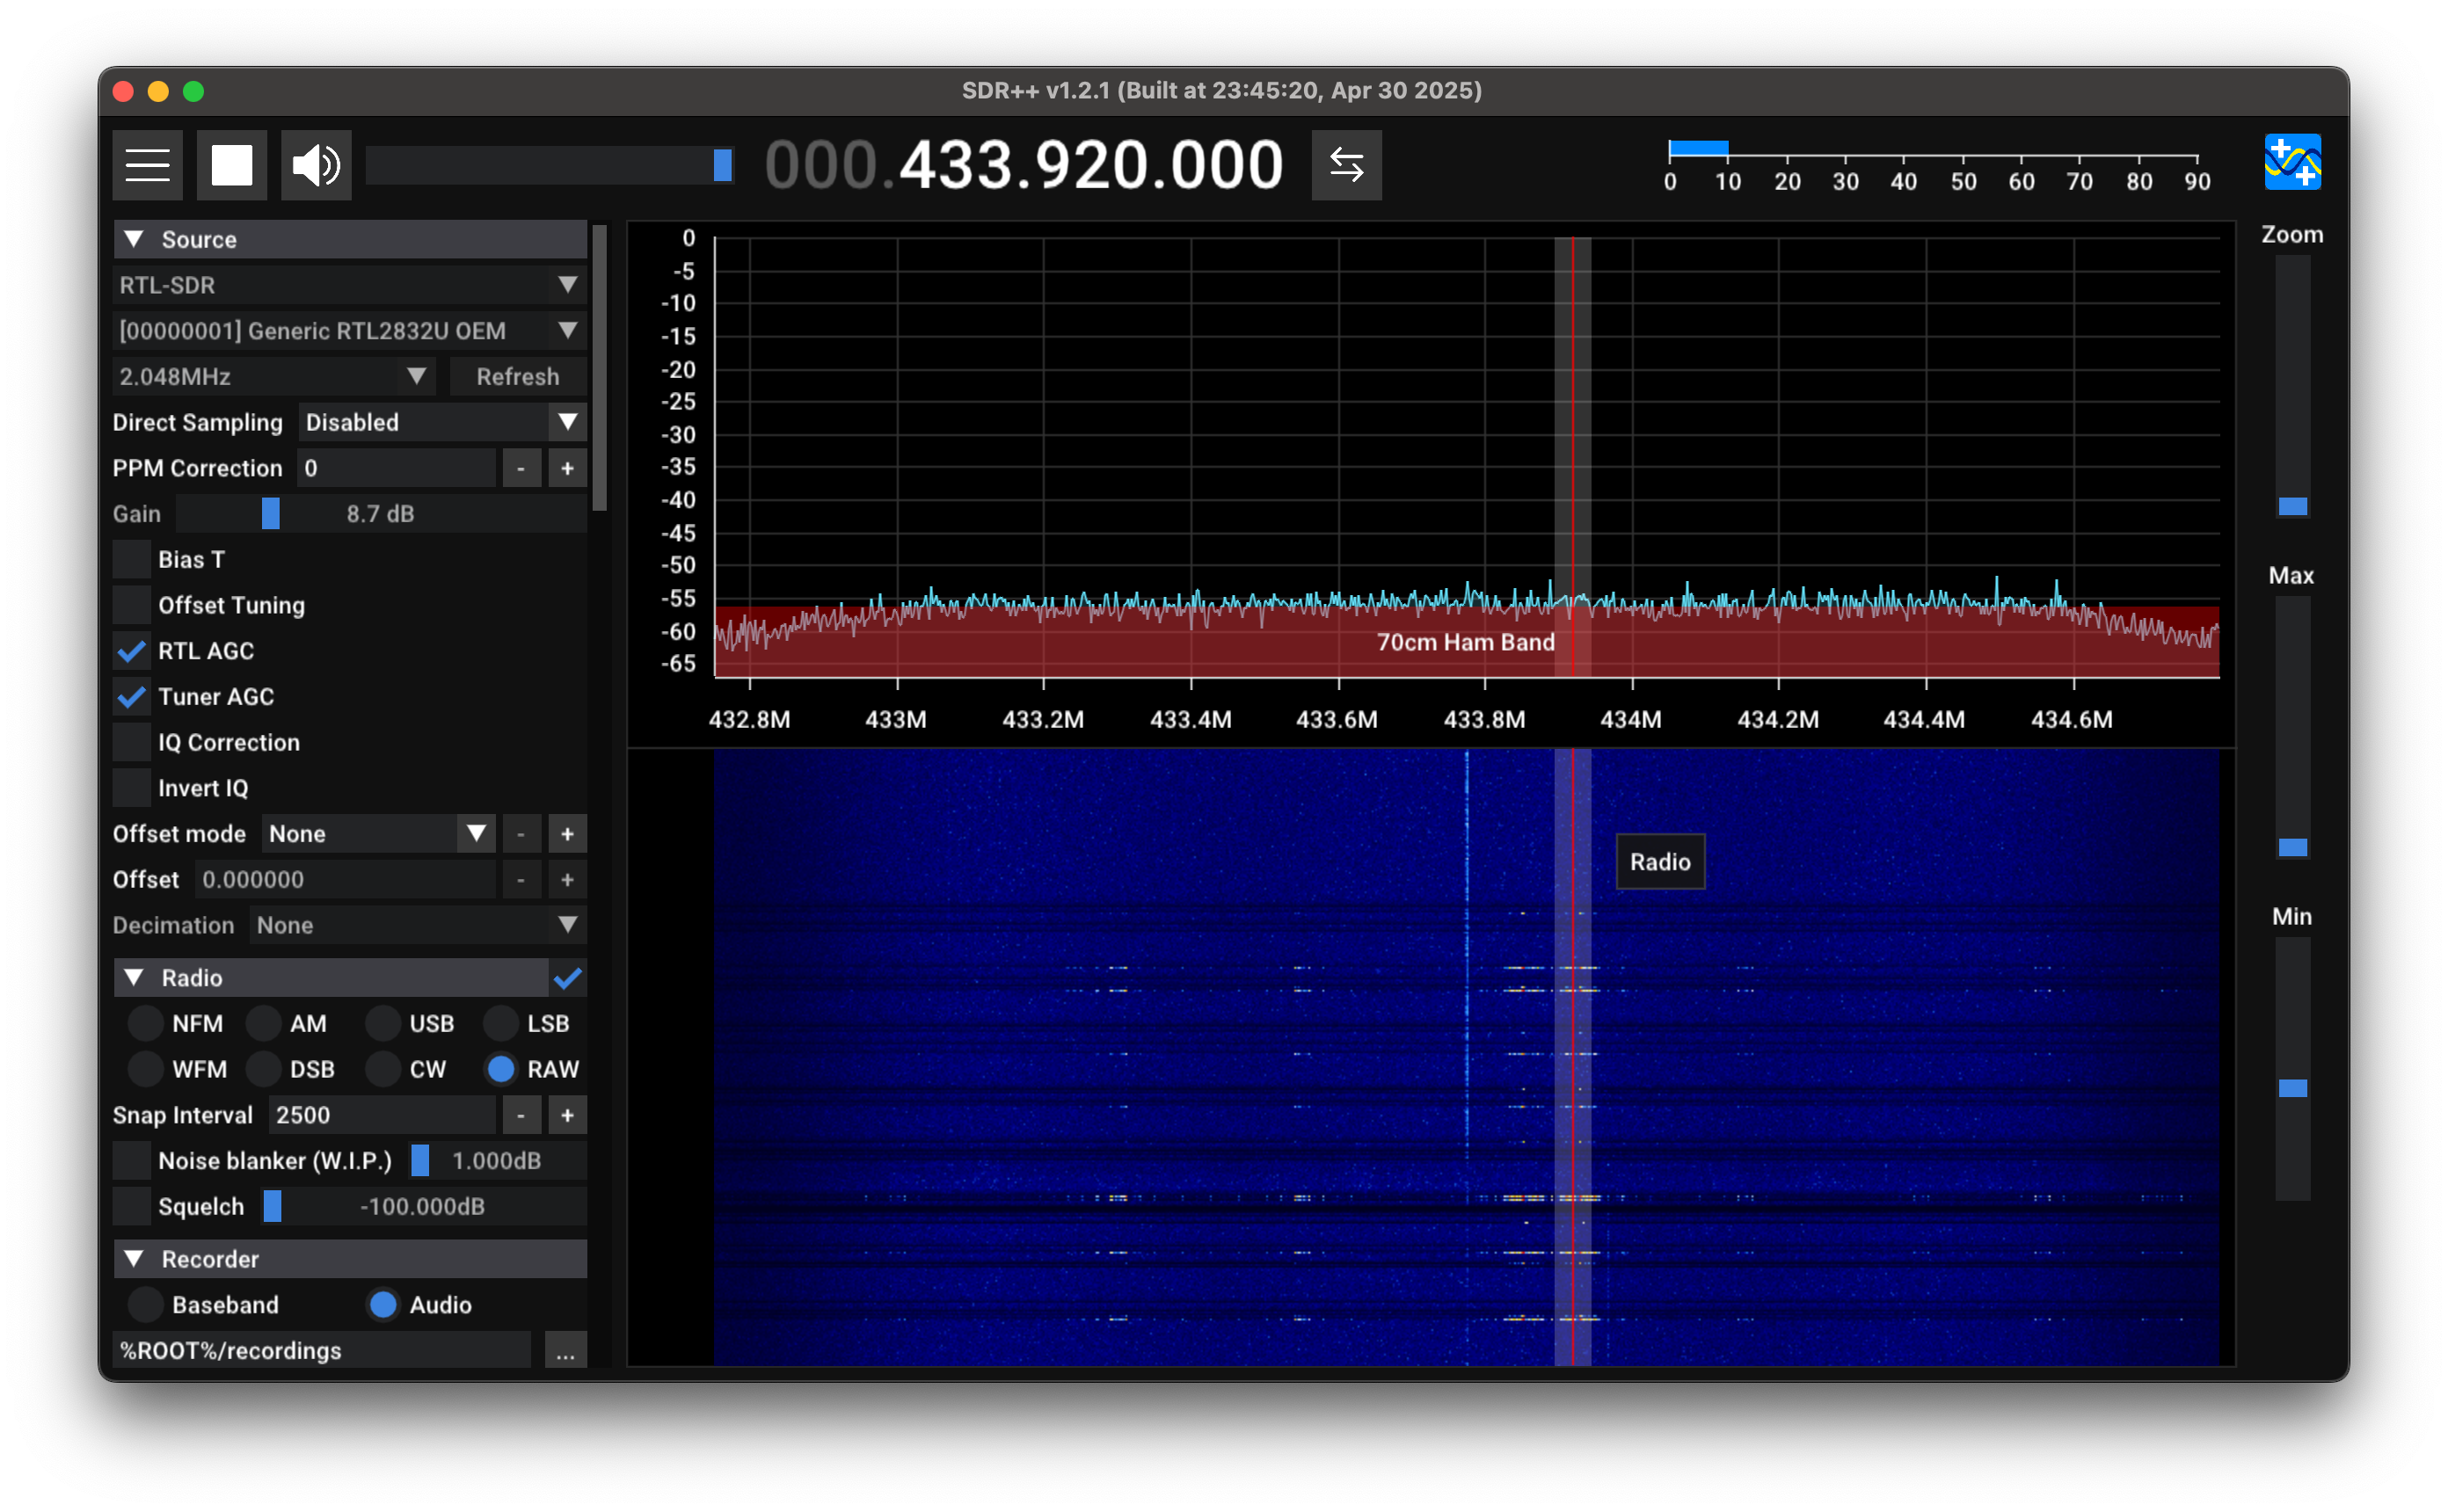
Task: Open the RTL-SDR source dropdown
Action: click(x=348, y=285)
